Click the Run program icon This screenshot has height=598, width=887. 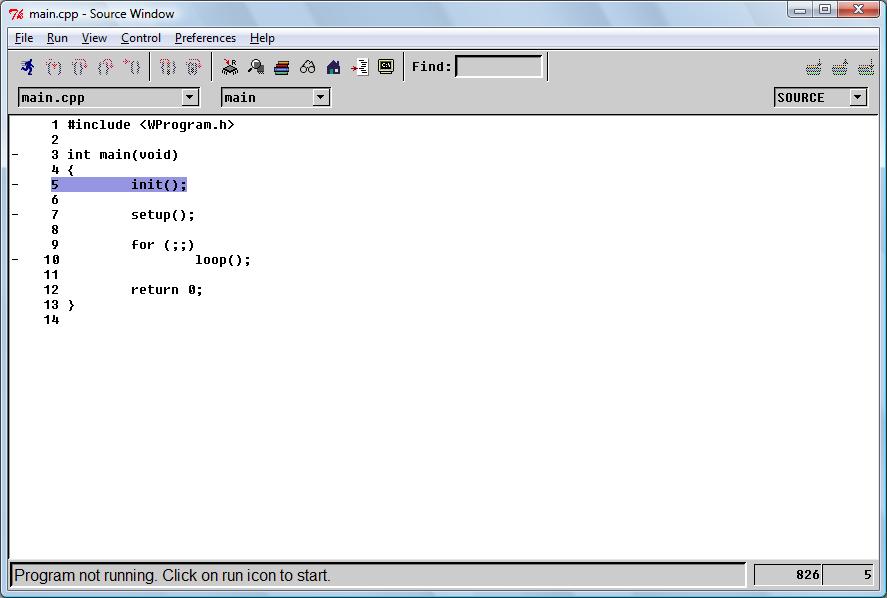pos(27,67)
